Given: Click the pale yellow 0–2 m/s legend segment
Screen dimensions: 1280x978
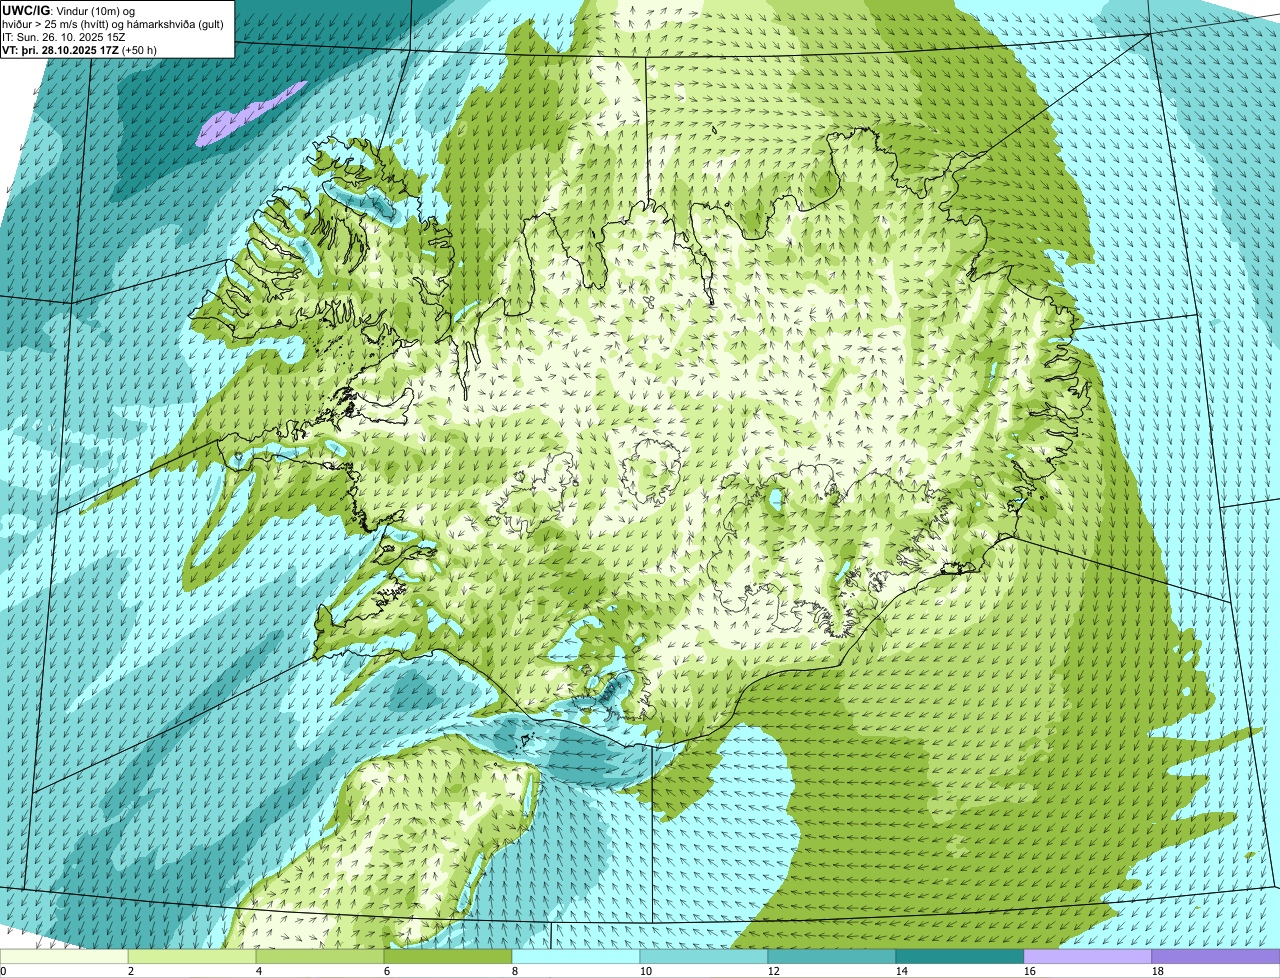Looking at the screenshot, I should point(64,957).
